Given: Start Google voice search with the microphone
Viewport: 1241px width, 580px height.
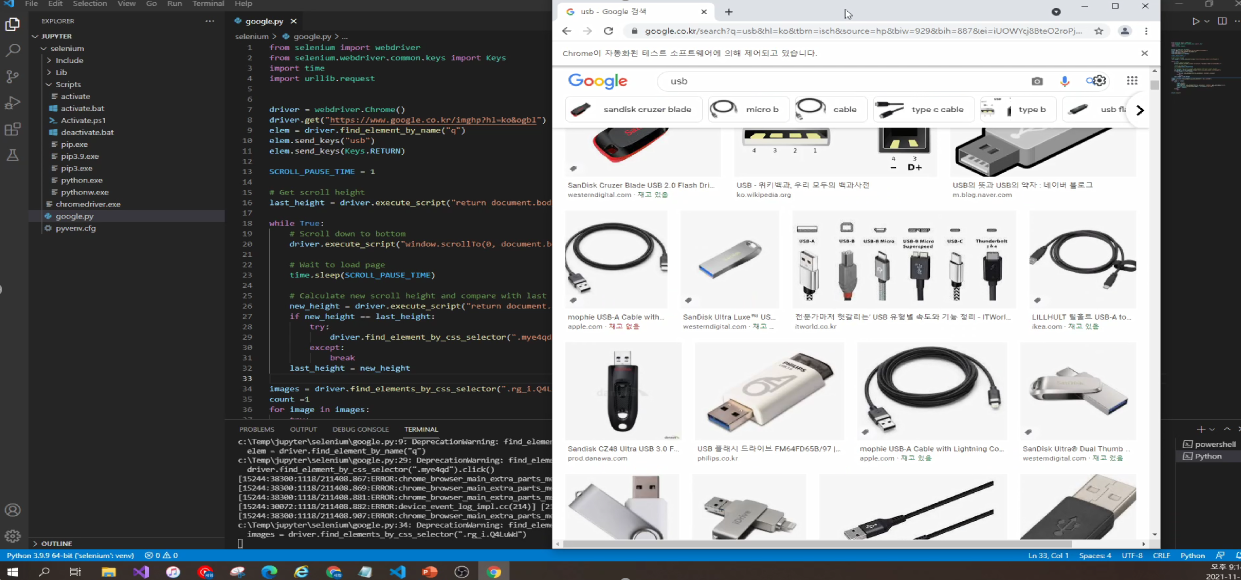Looking at the screenshot, I should (1064, 81).
